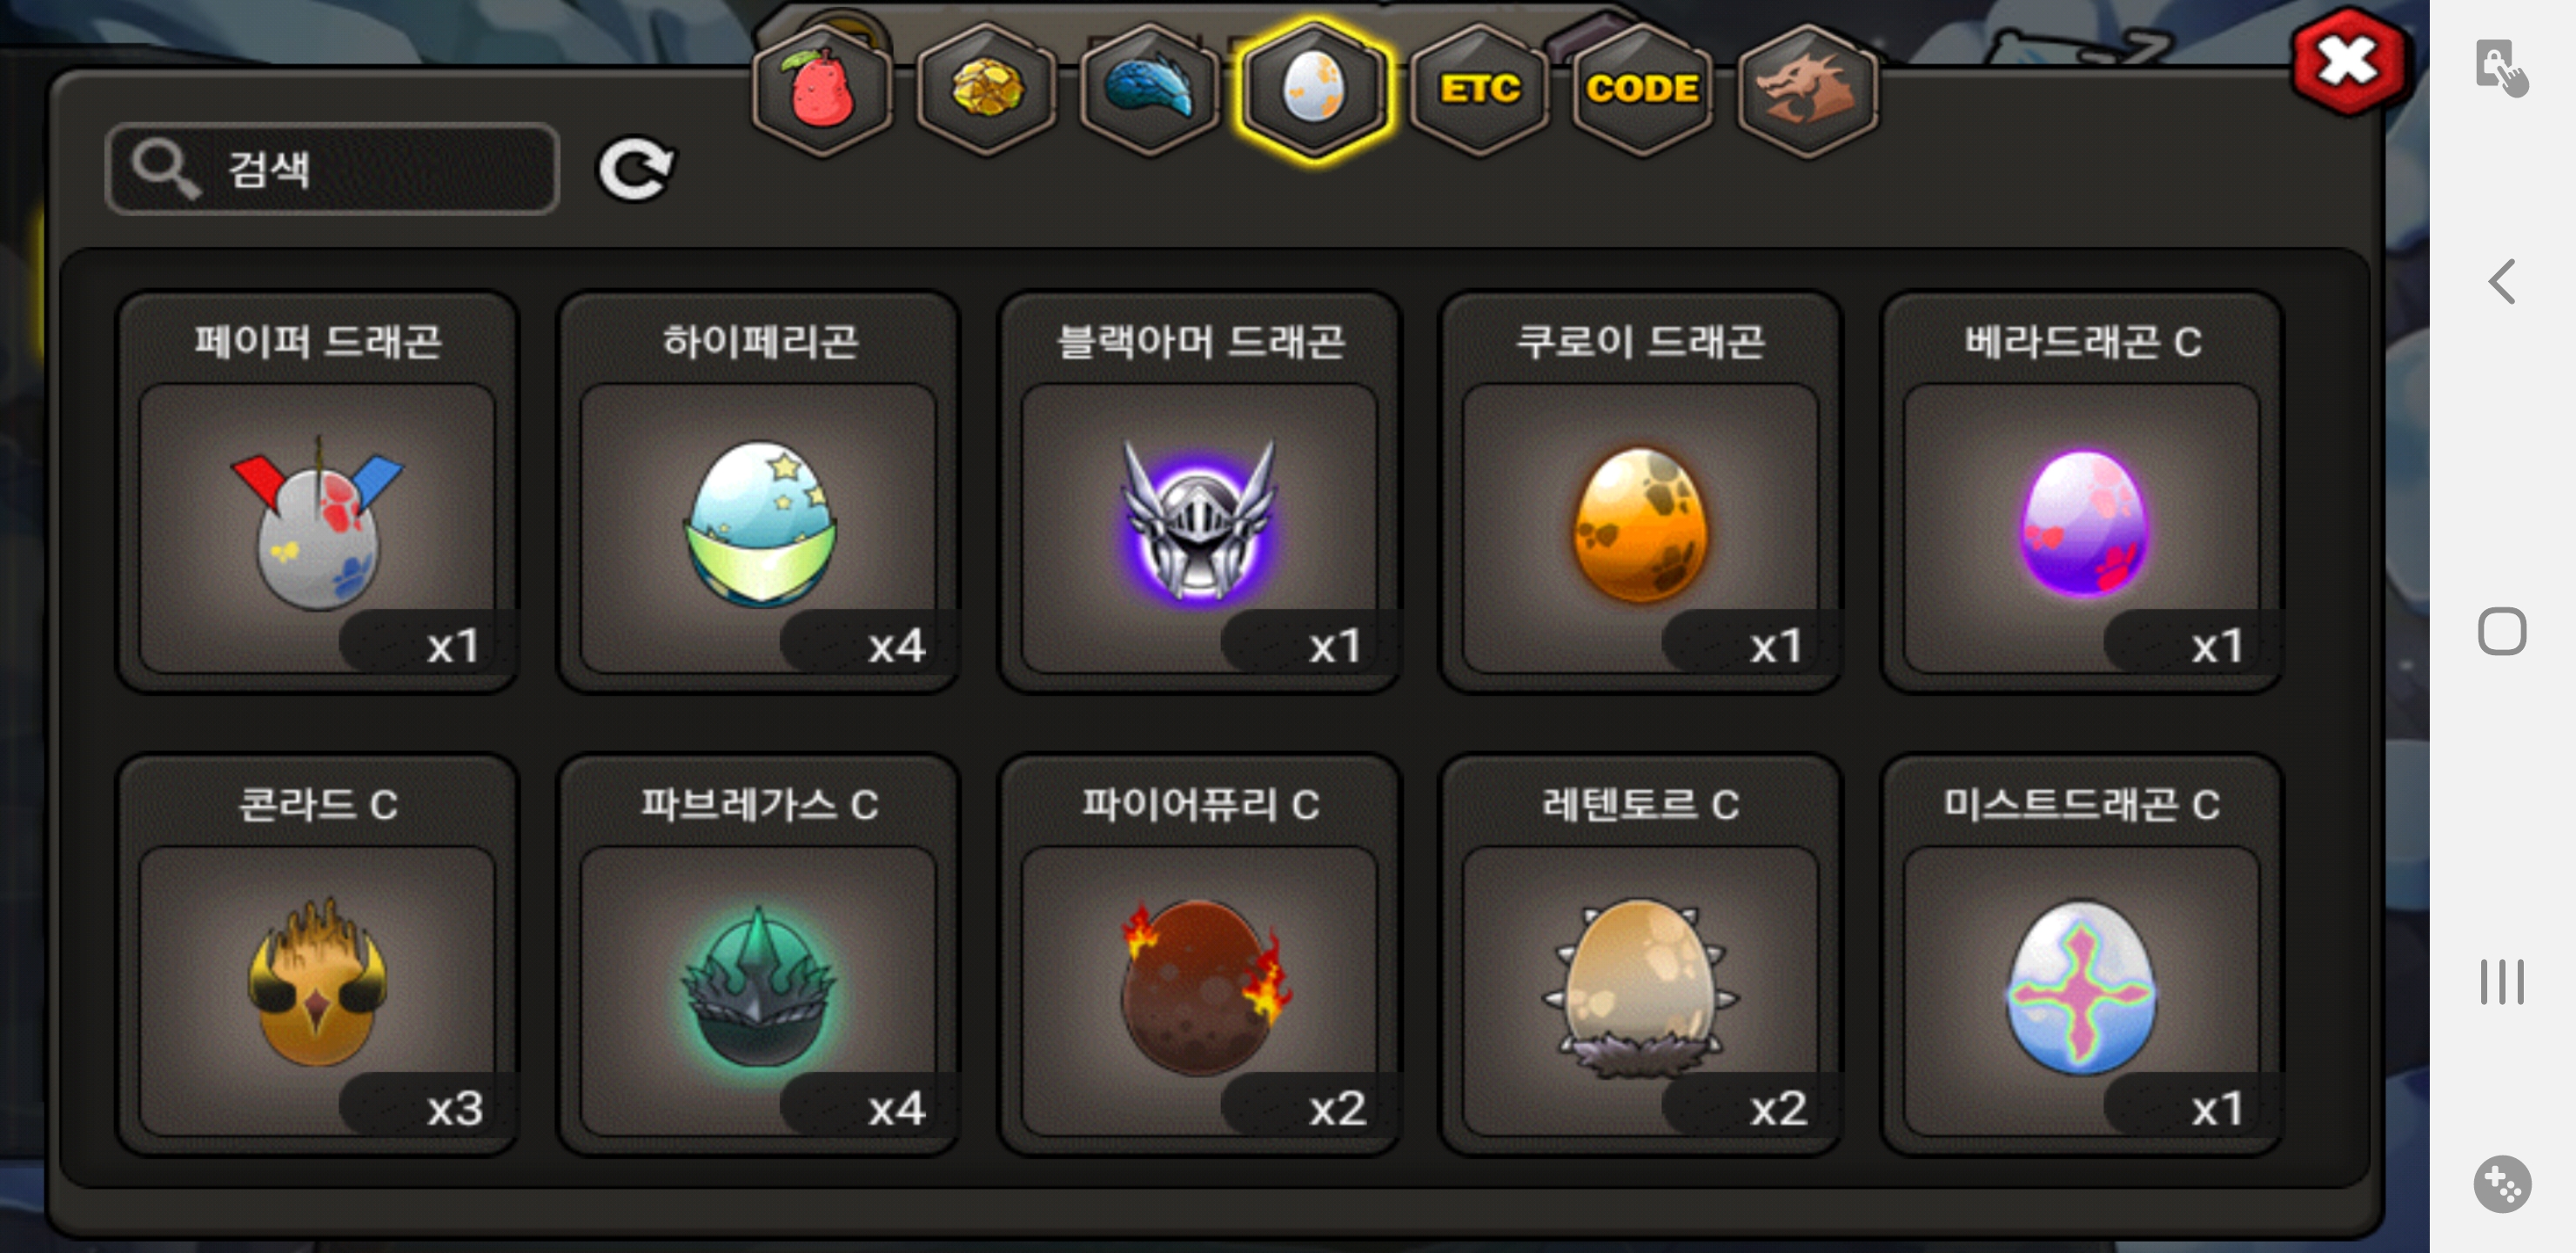Viewport: 2576px width, 1253px height.
Task: Close the inventory with the red X
Action: pyautogui.click(x=2347, y=62)
